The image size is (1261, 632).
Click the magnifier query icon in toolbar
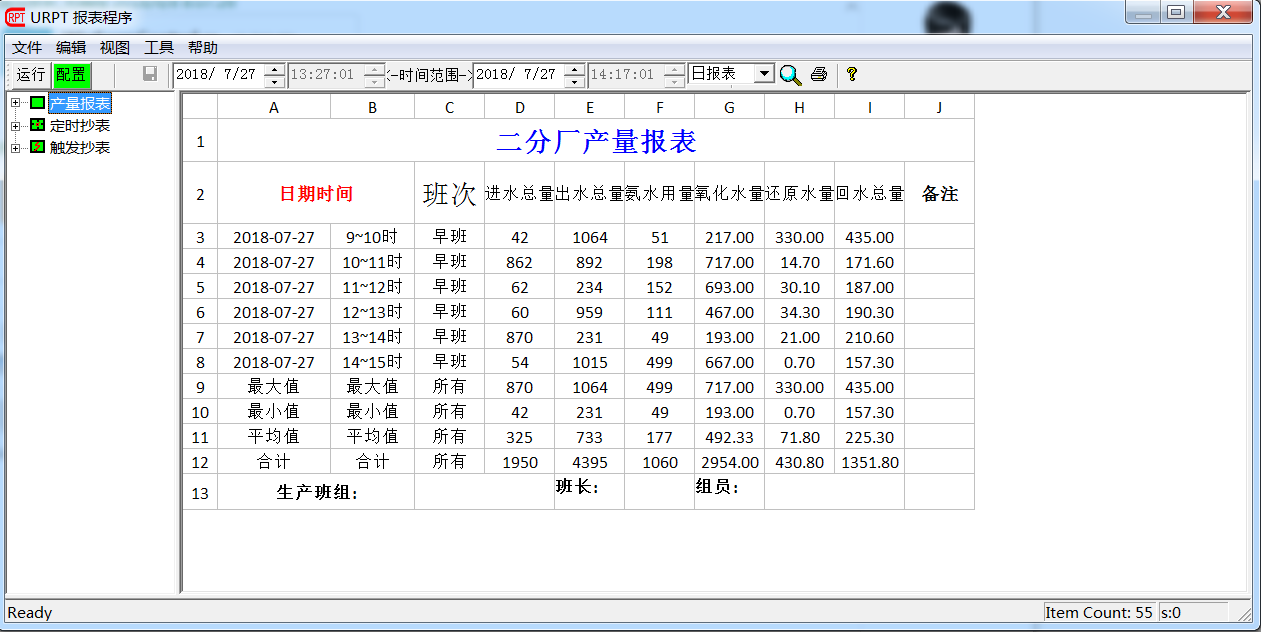click(x=790, y=74)
